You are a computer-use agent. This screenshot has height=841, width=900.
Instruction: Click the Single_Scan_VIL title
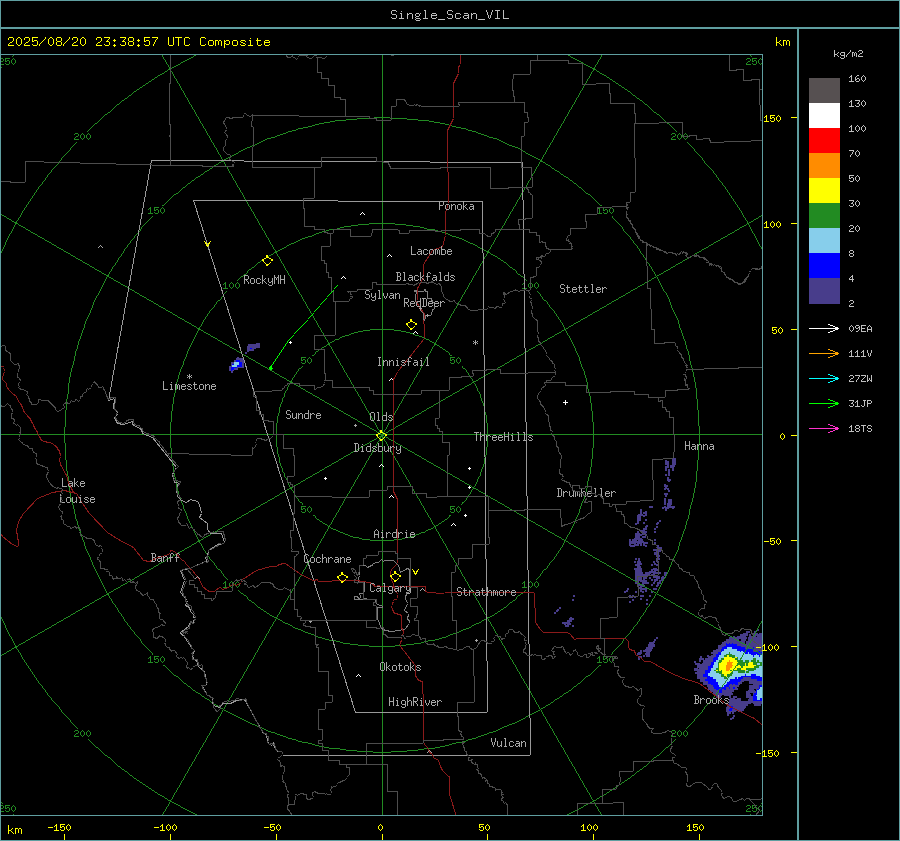449,15
